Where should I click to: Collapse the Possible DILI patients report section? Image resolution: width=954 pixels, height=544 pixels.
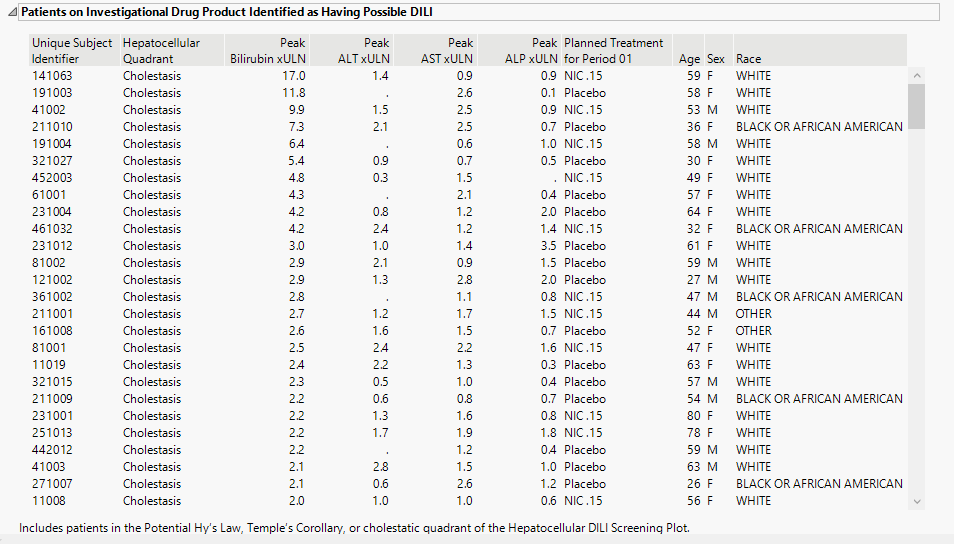(x=12, y=12)
